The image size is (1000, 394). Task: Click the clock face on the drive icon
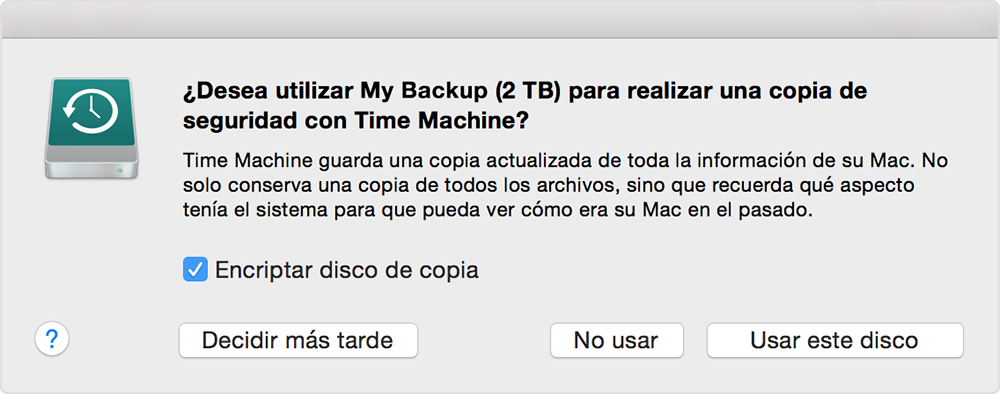coord(92,112)
